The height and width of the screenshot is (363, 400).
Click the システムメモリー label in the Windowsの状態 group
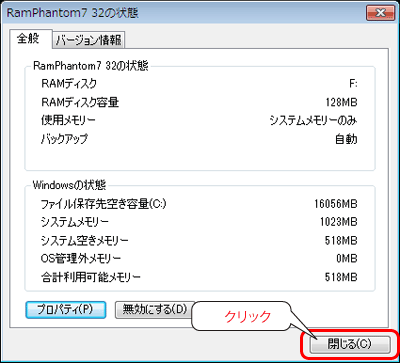pyautogui.click(x=75, y=222)
